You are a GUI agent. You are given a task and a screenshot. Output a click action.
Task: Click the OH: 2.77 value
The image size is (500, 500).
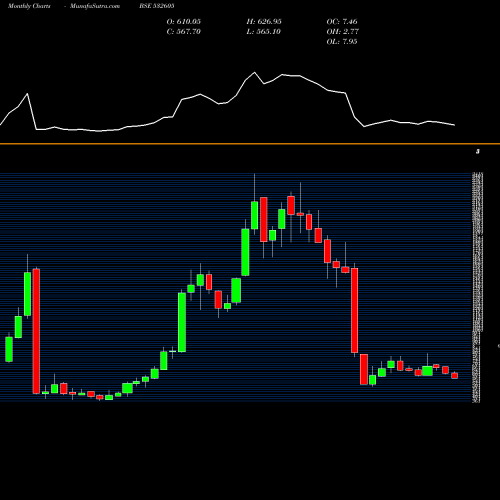[343, 32]
